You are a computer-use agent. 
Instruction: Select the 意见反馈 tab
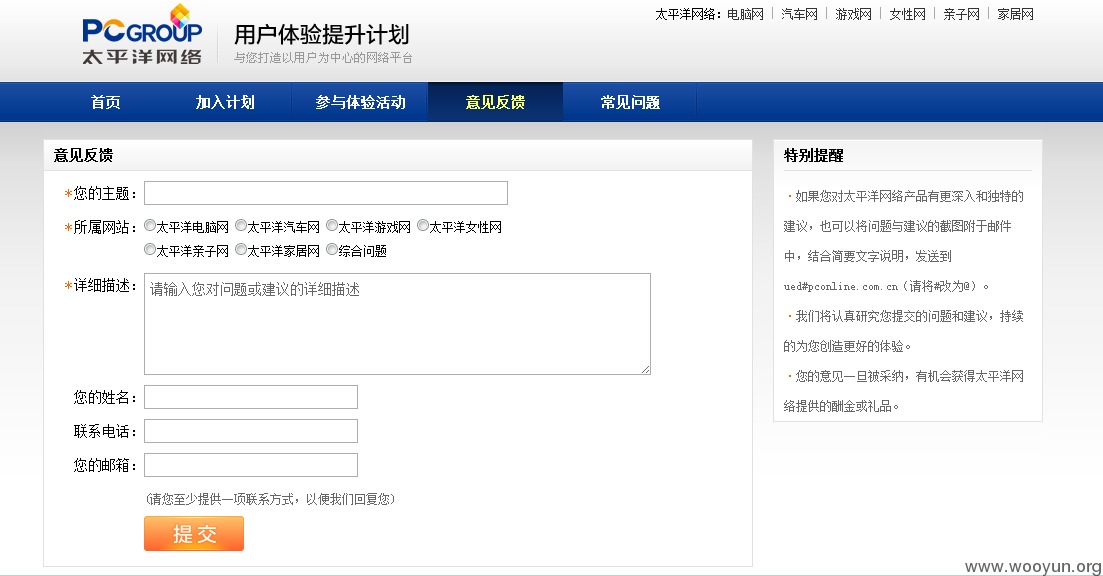pos(495,102)
